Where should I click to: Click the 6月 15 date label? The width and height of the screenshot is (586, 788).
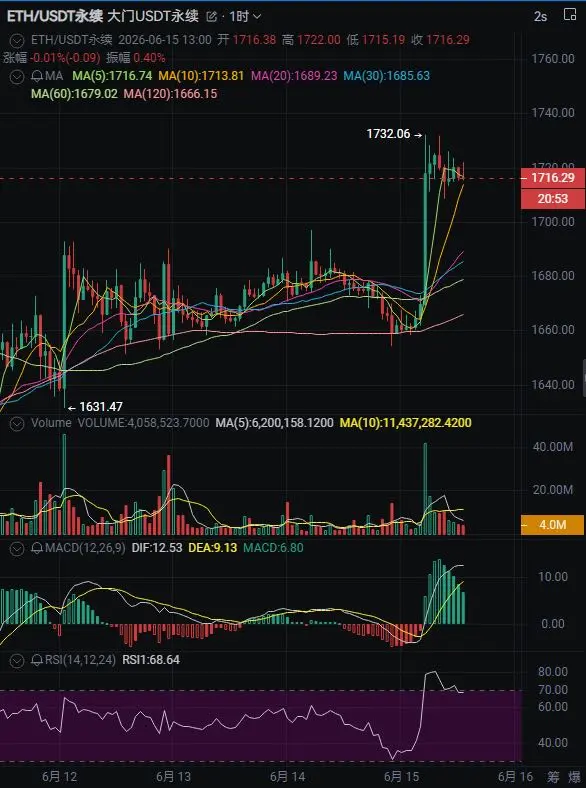[x=401, y=777]
